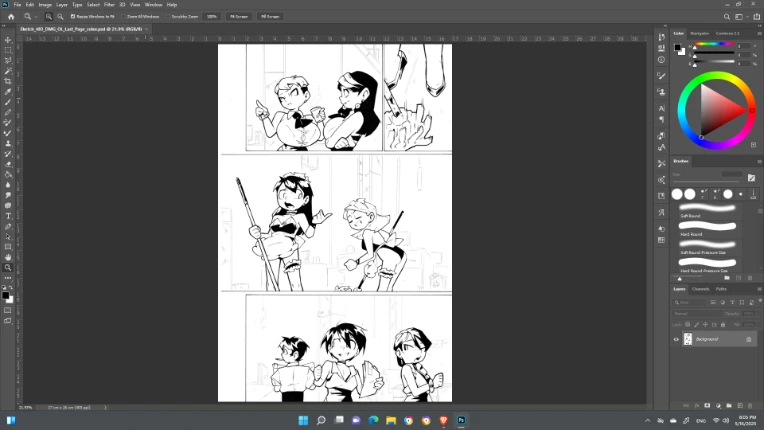The width and height of the screenshot is (764, 430).
Task: Select the Hand tool
Action: pyautogui.click(x=8, y=257)
